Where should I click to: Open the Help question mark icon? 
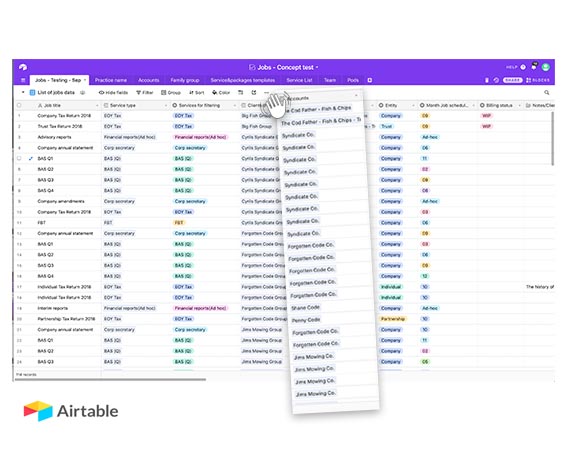(x=523, y=67)
